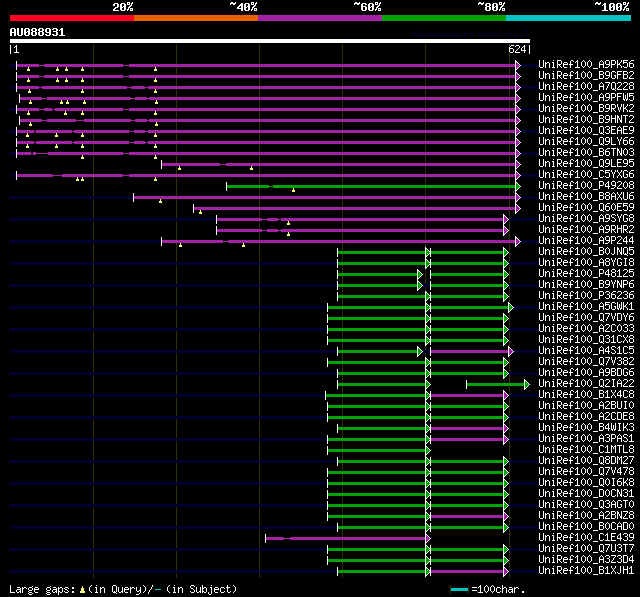Open the UniRef100_P49208 hit label
The width and height of the screenshot is (640, 597).
586,186
